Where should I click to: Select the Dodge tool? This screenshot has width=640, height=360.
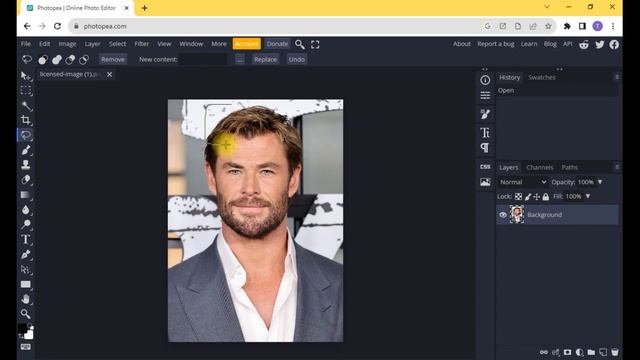(x=26, y=224)
